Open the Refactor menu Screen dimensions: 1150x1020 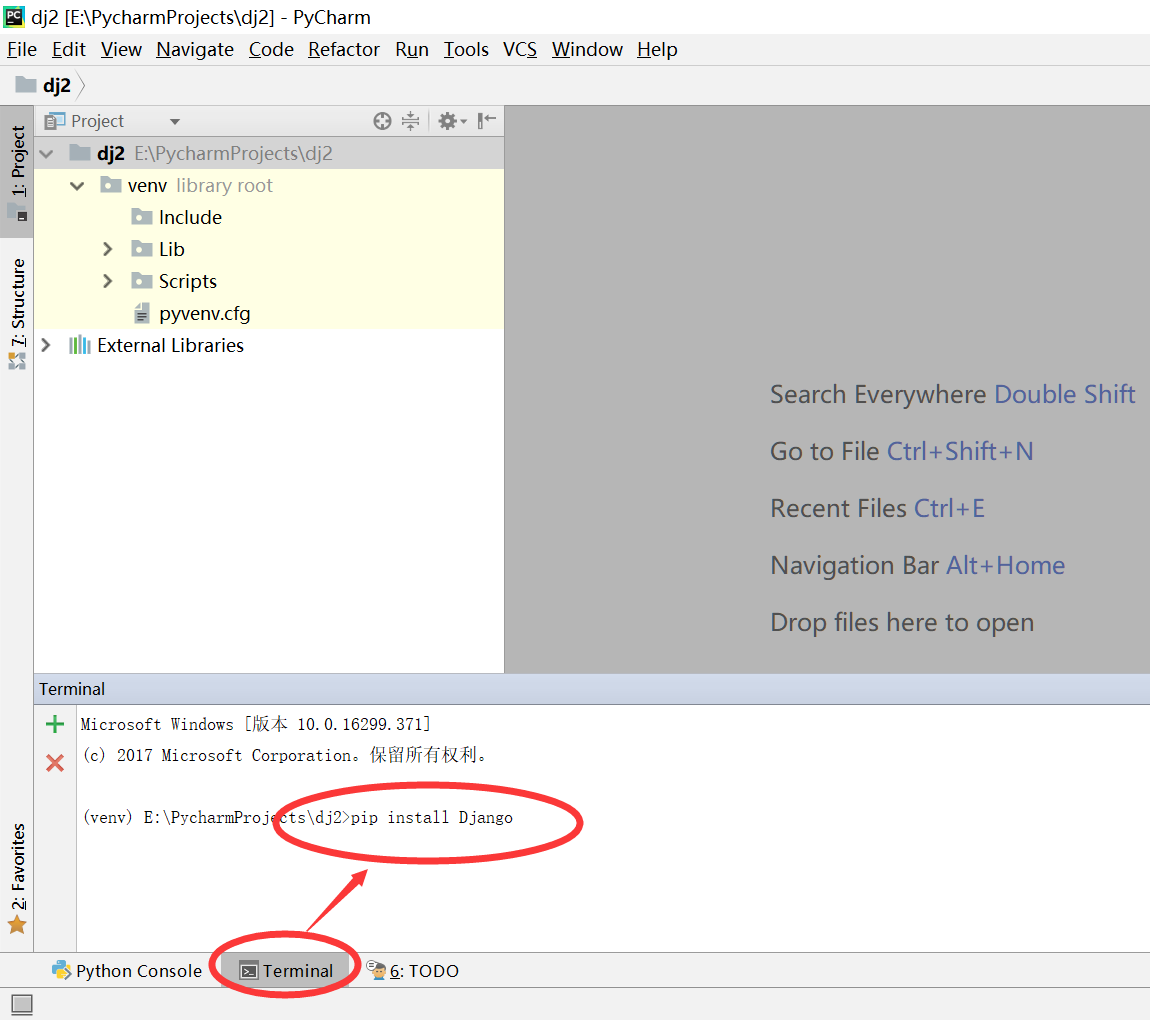point(344,50)
